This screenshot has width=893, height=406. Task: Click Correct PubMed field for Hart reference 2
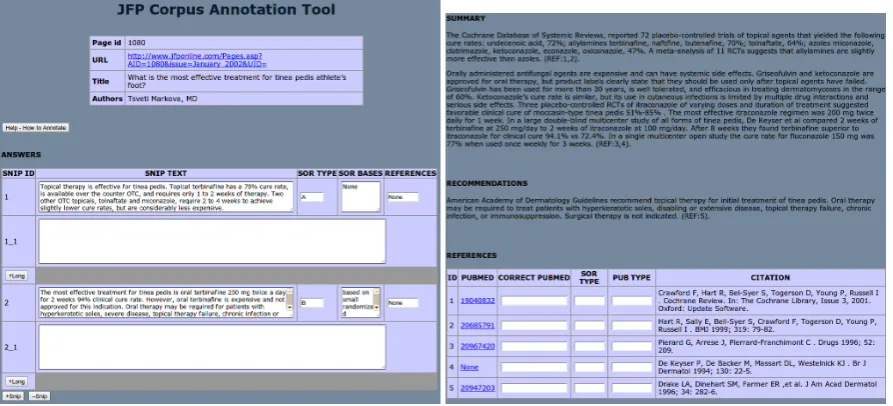tap(534, 326)
